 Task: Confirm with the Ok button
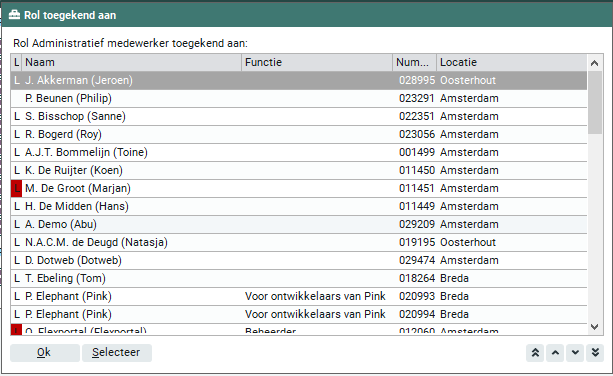[45, 353]
